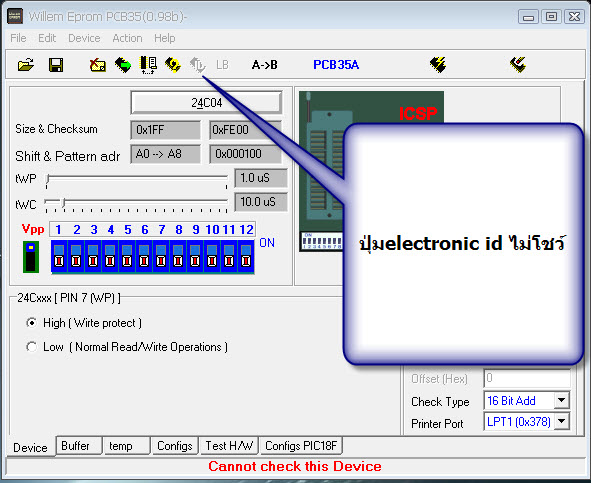Click the verify chip against buffer icon

(x=148, y=65)
